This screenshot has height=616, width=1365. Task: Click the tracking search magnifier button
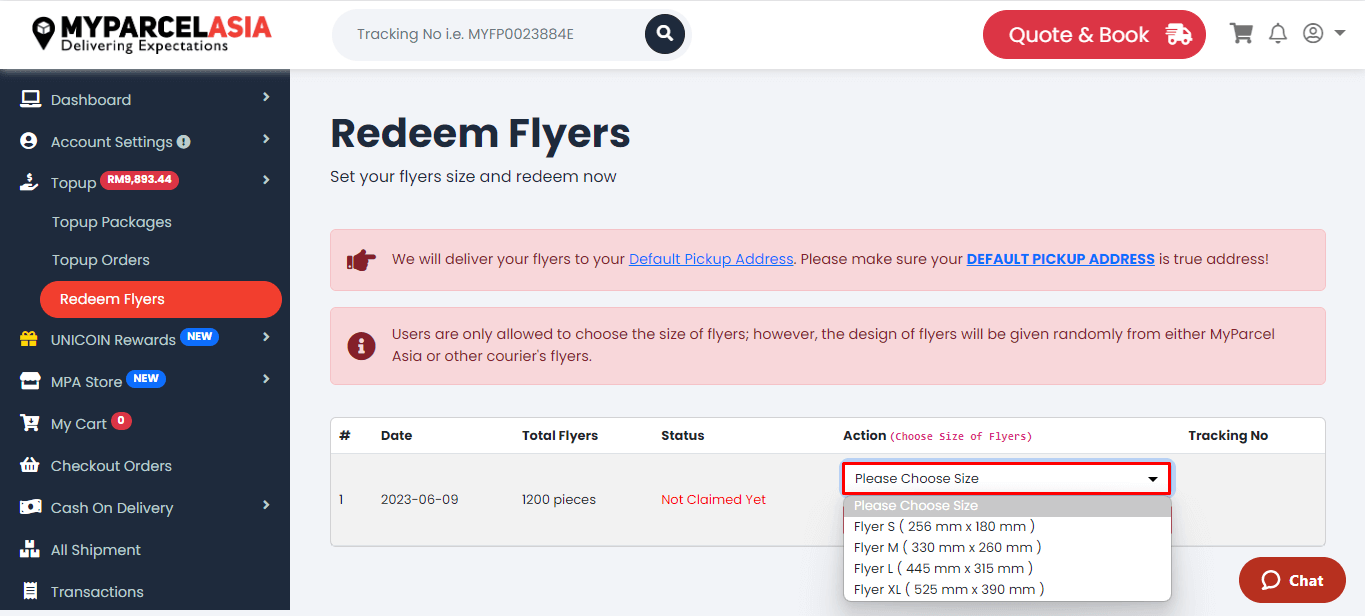coord(665,34)
